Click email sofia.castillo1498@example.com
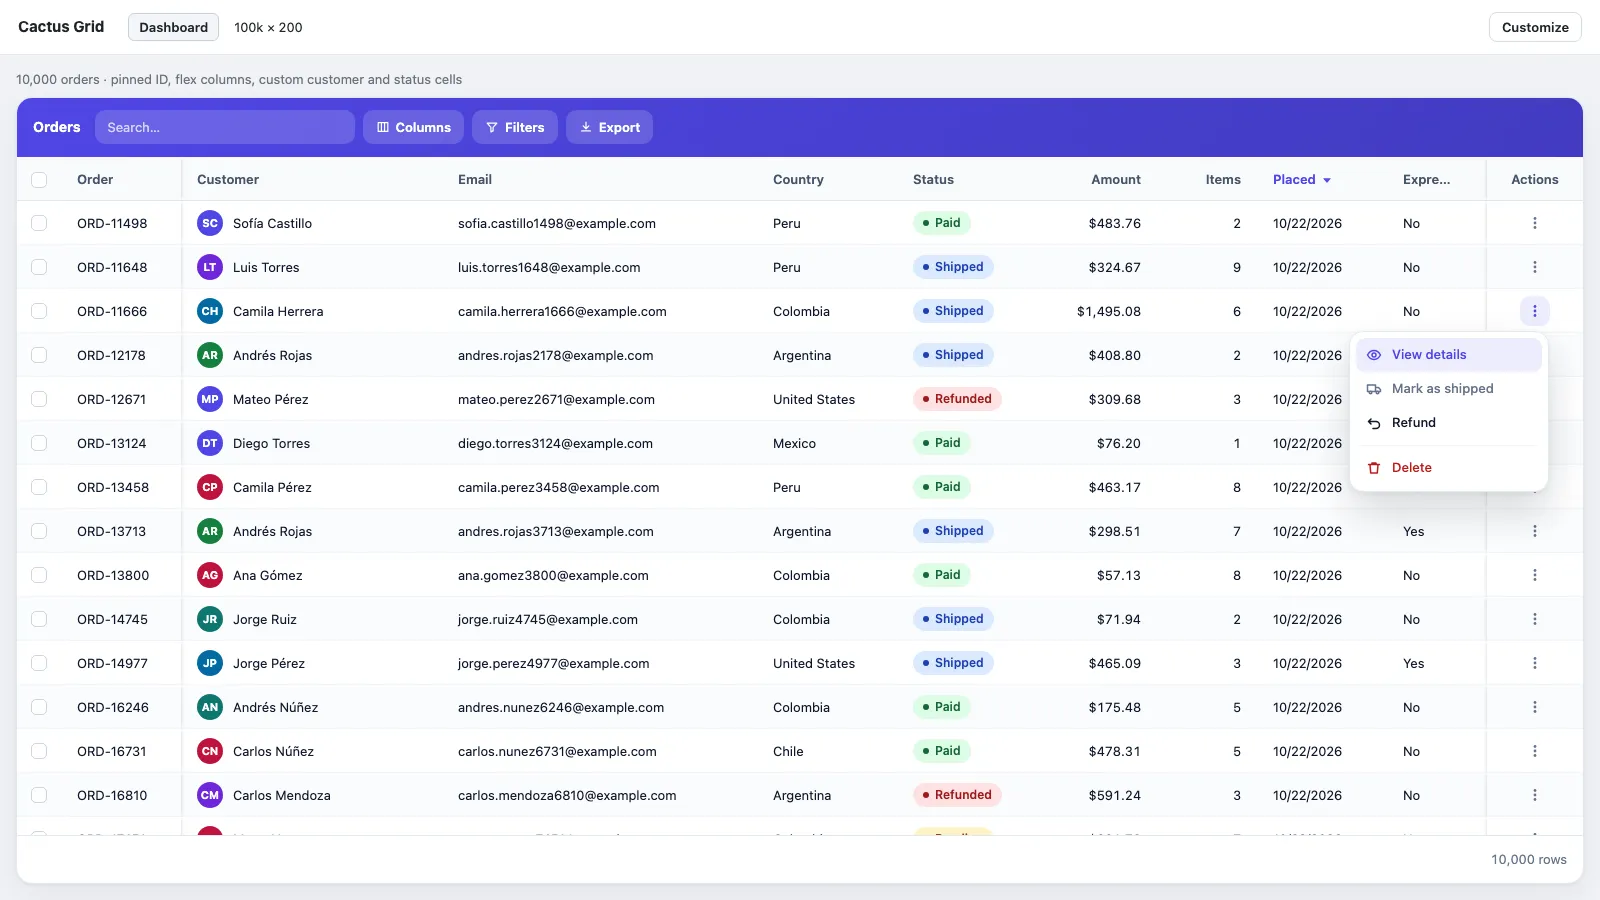This screenshot has height=900, width=1600. [557, 223]
